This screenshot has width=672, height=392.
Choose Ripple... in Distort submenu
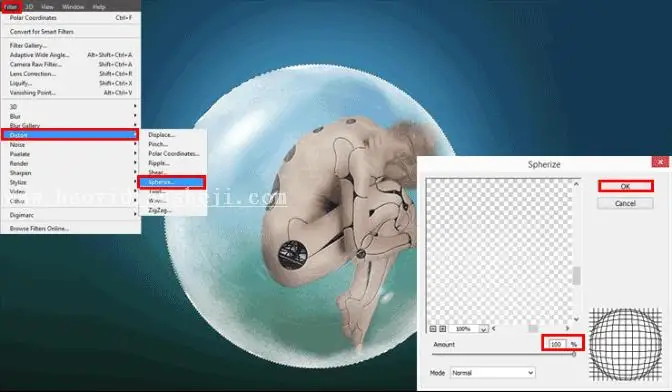click(x=173, y=163)
